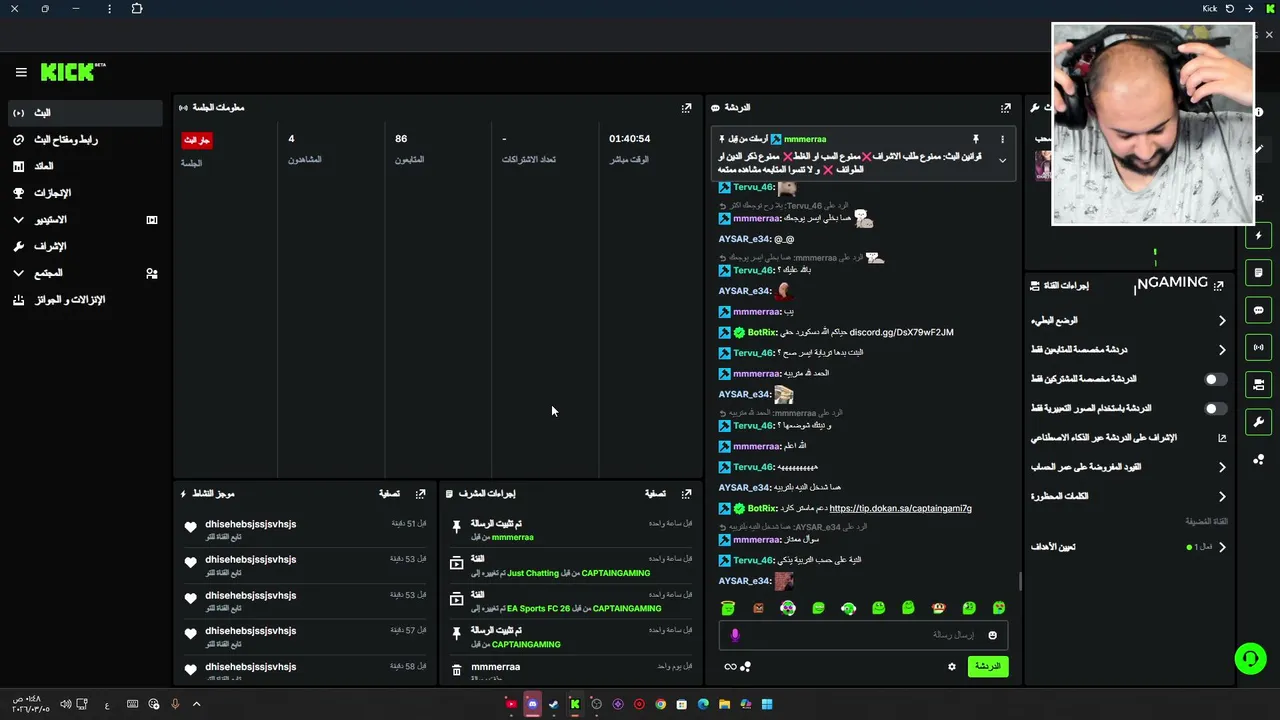This screenshot has height=720, width=1280.
Task: Open the hamburger menu beside the KICK logo
Action: click(x=21, y=72)
